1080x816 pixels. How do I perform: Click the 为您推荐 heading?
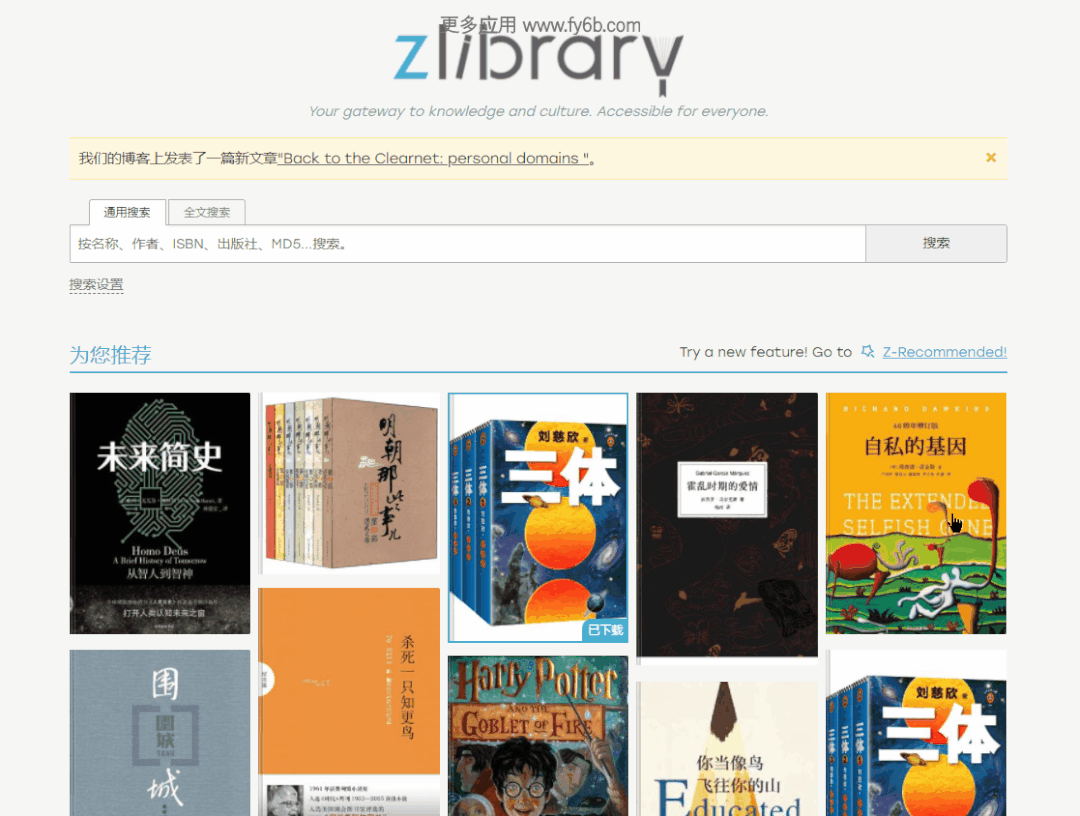tap(110, 355)
